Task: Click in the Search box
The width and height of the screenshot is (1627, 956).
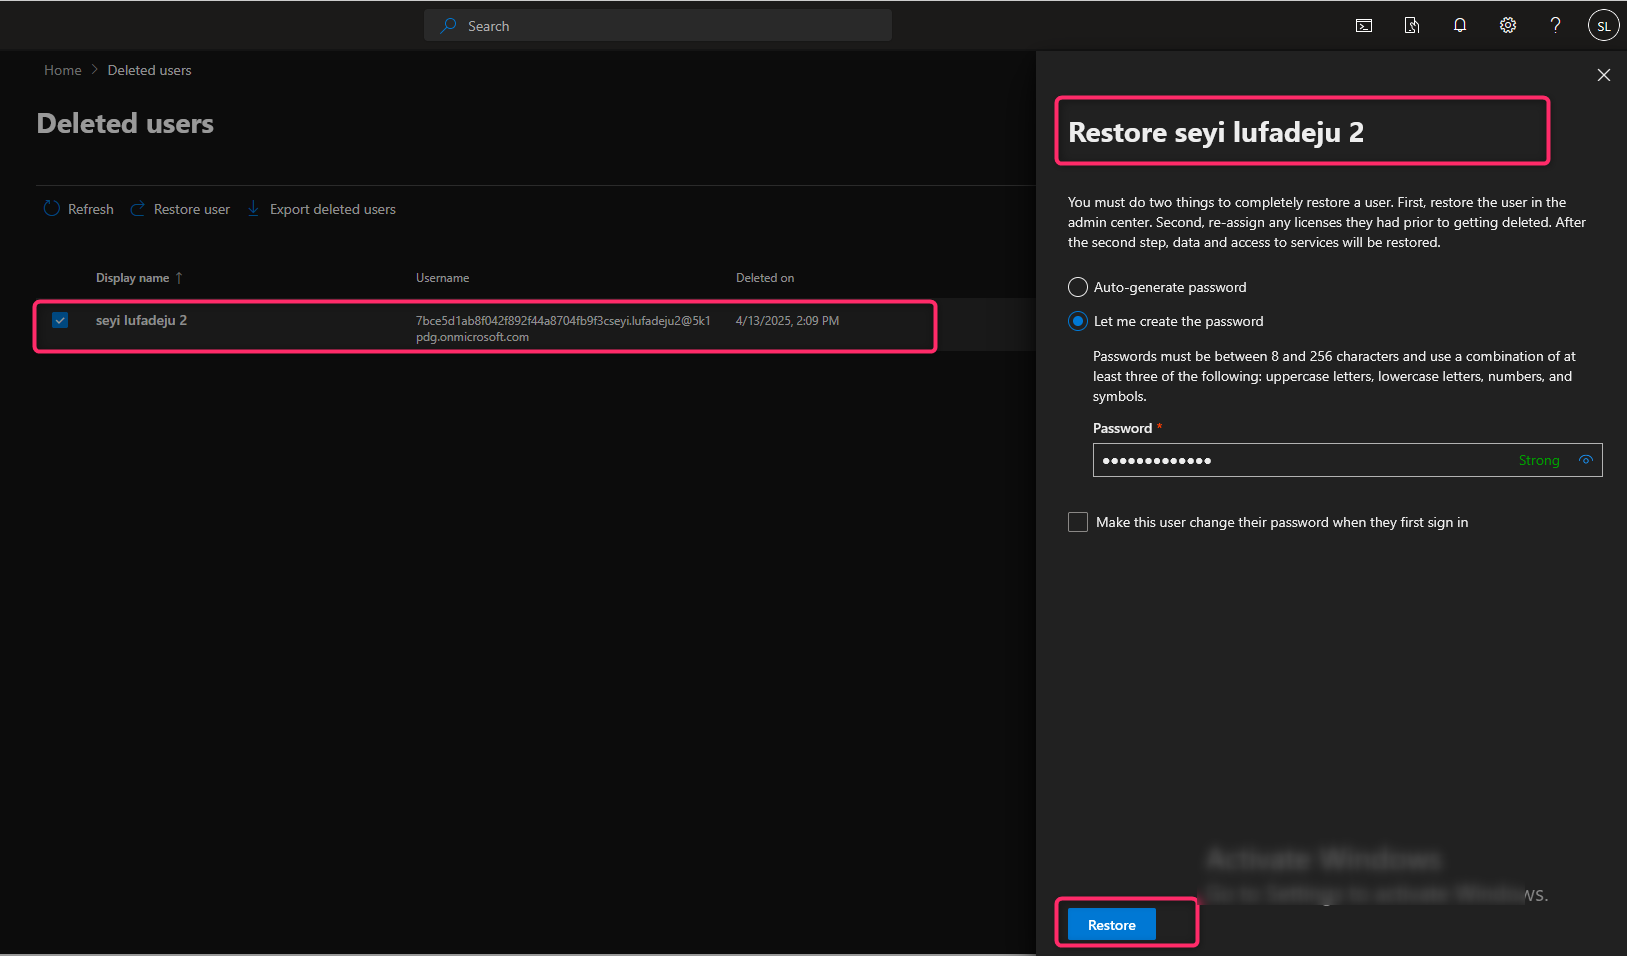Action: pos(658,26)
